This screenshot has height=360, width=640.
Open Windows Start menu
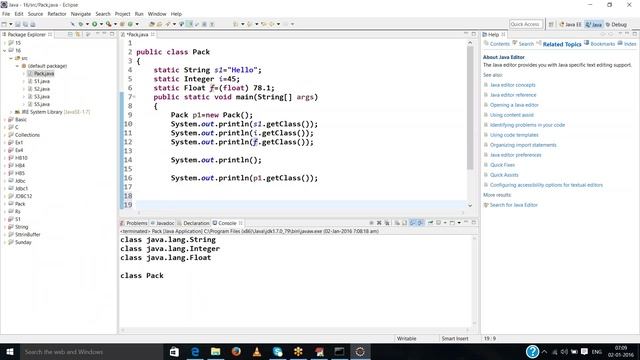pos(10,351)
